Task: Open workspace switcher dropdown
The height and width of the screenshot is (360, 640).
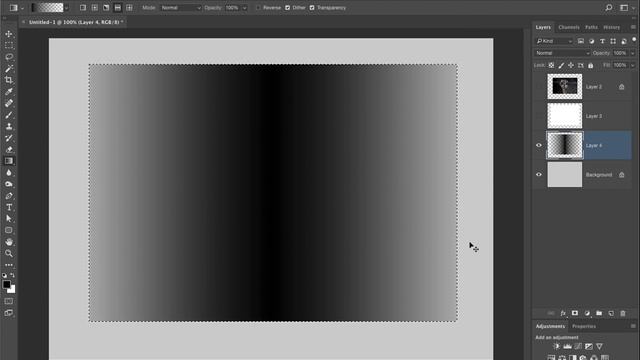Action: click(x=626, y=8)
